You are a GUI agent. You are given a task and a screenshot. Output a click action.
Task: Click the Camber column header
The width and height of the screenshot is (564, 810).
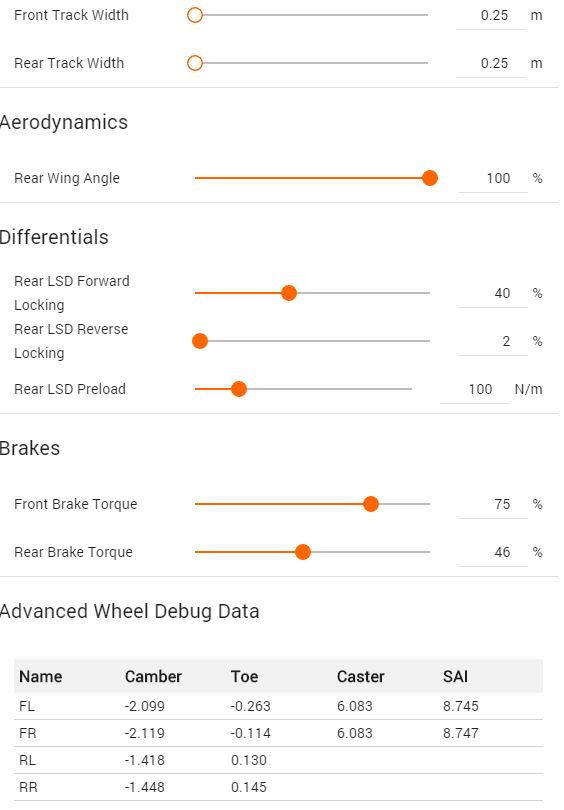(153, 676)
